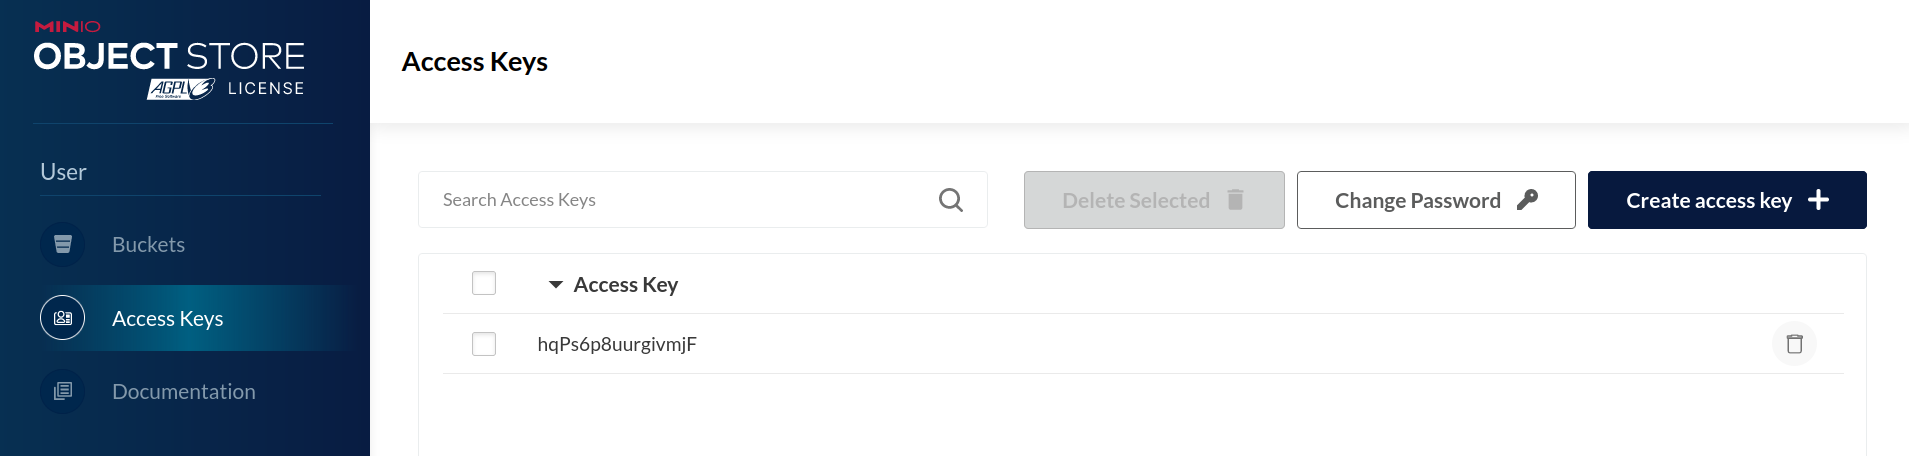The width and height of the screenshot is (1909, 456).
Task: Click the AGPLv3 license badge
Action: (181, 89)
